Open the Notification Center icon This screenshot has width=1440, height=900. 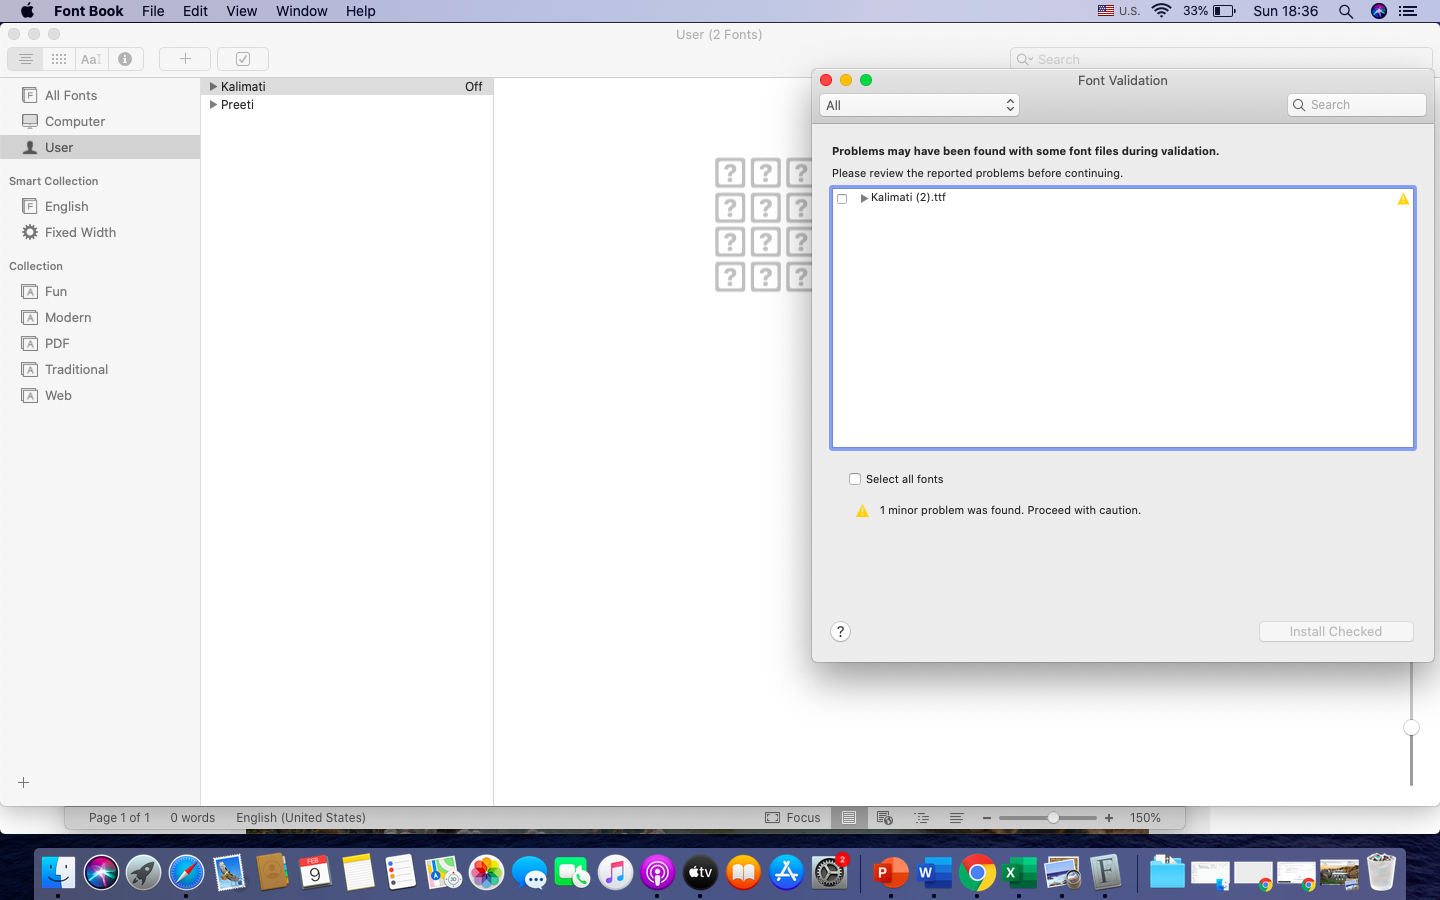point(1408,11)
